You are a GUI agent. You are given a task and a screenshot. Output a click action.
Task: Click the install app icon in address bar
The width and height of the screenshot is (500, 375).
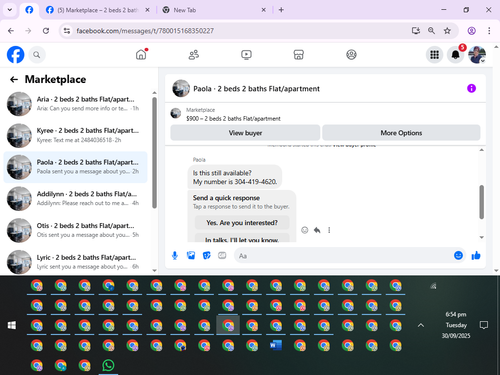[x=416, y=31]
